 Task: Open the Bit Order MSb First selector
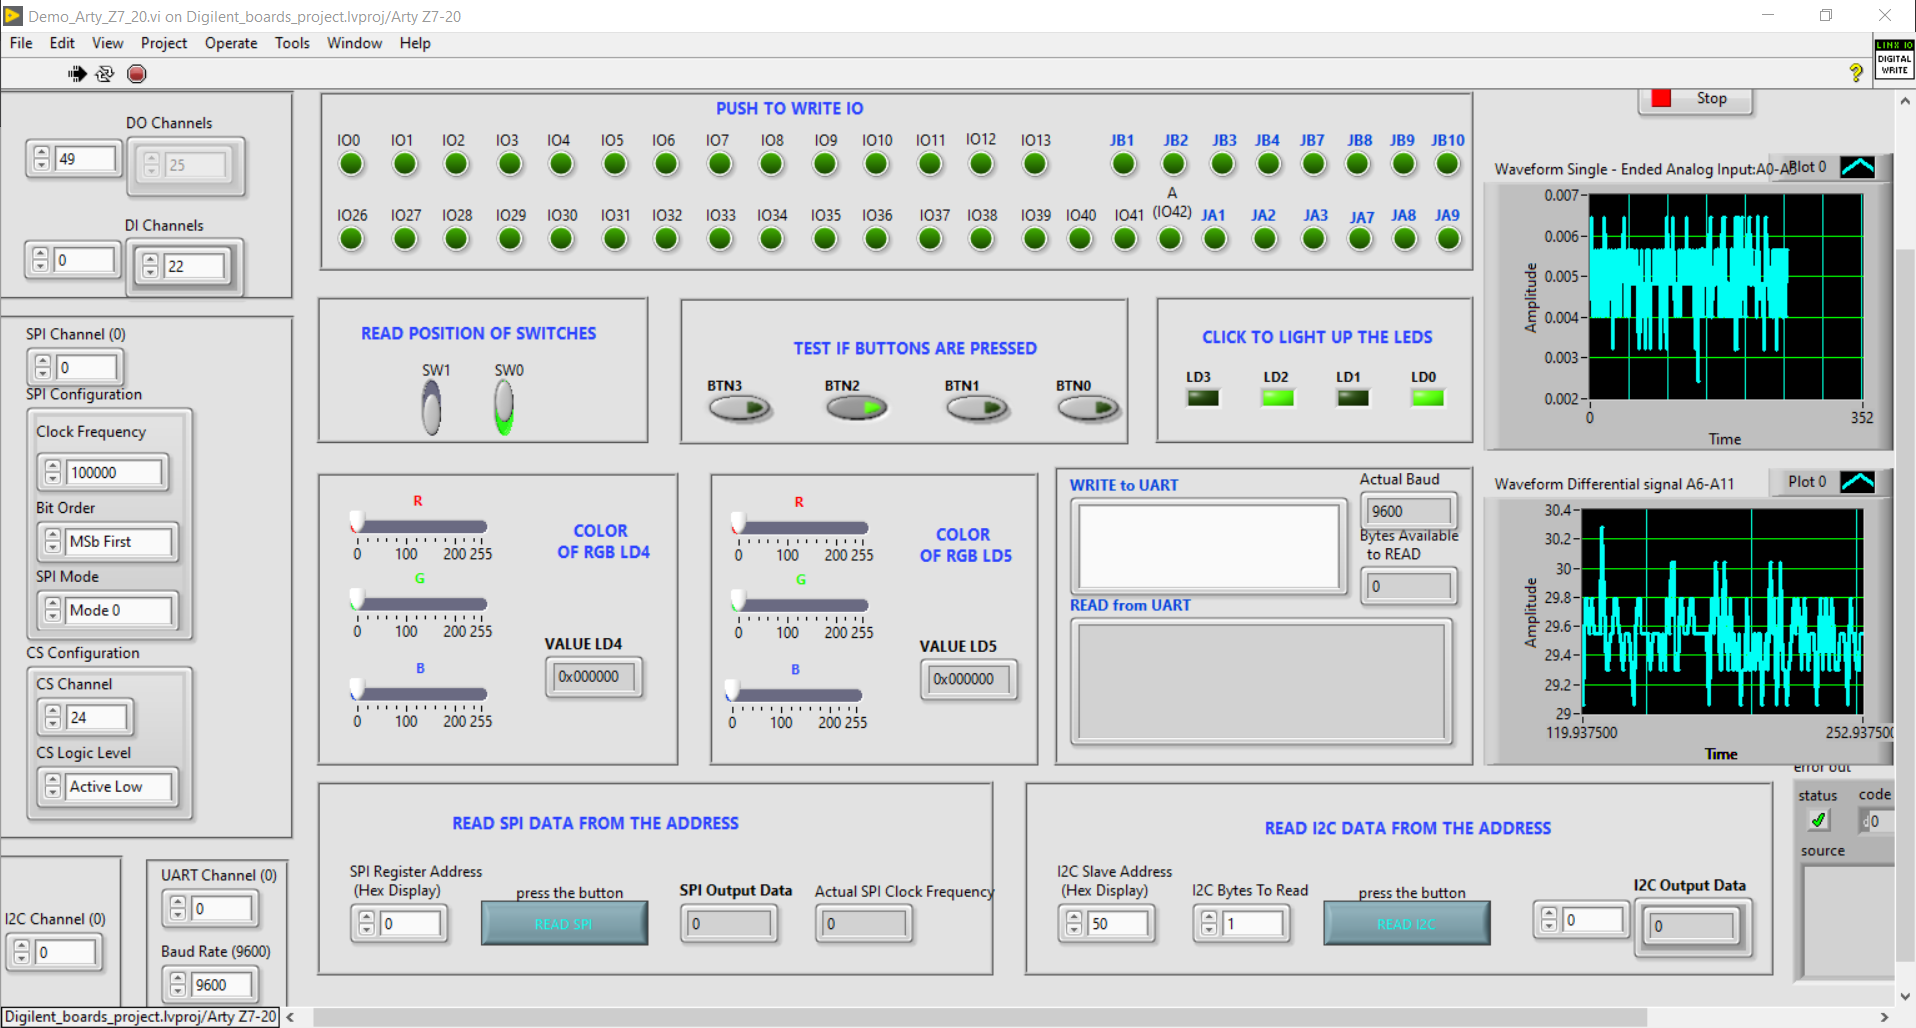click(x=109, y=542)
